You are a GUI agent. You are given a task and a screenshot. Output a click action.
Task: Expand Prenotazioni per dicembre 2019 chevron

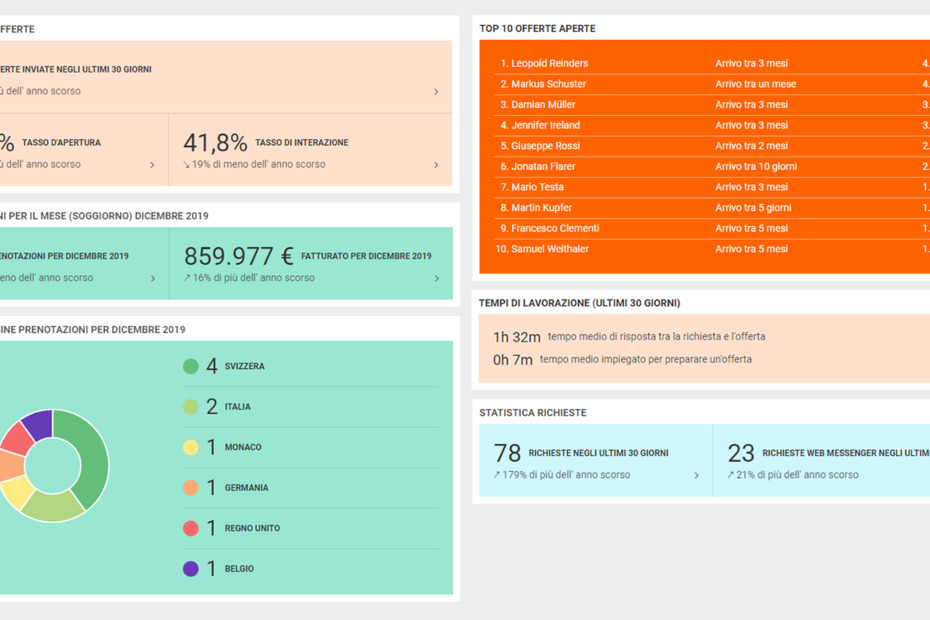point(153,278)
